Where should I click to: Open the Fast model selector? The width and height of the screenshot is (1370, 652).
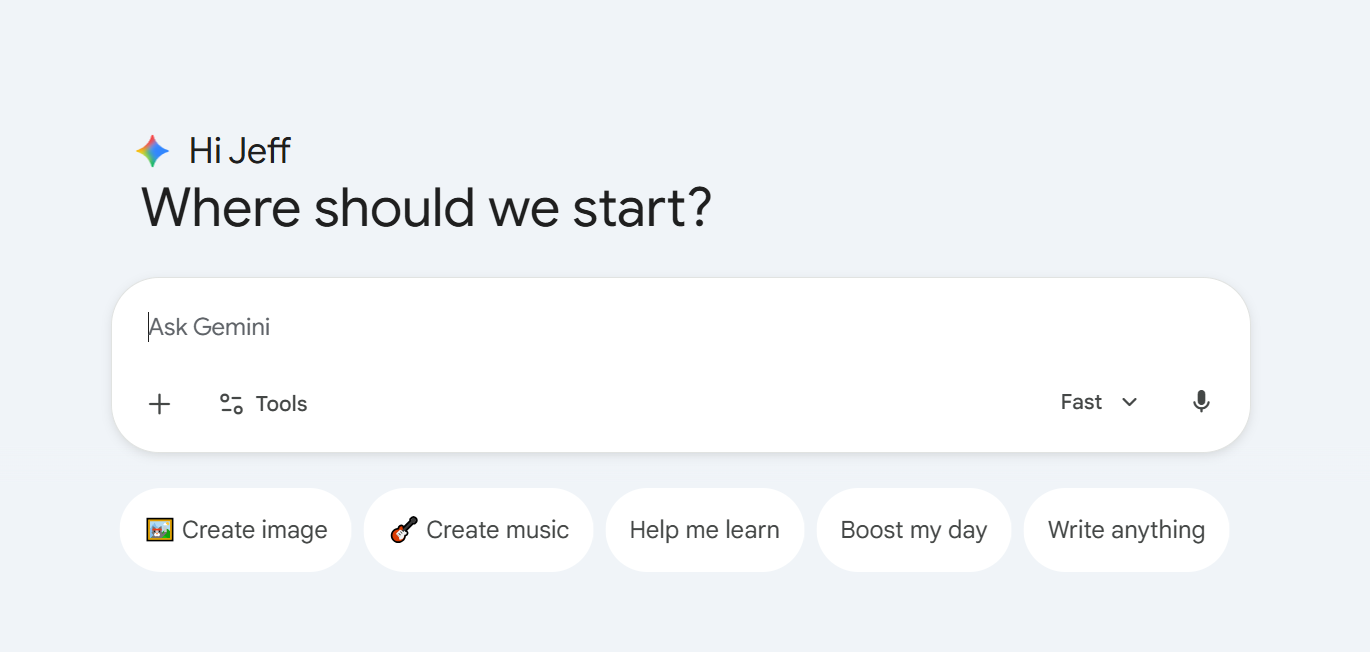[x=1082, y=402]
